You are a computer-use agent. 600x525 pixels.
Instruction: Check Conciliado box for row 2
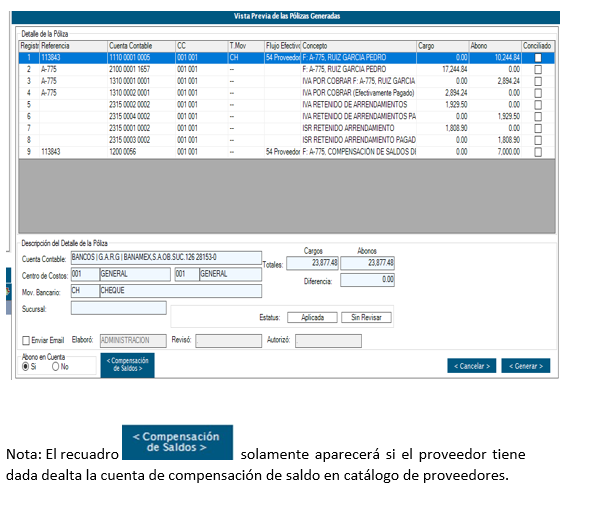click(x=538, y=70)
